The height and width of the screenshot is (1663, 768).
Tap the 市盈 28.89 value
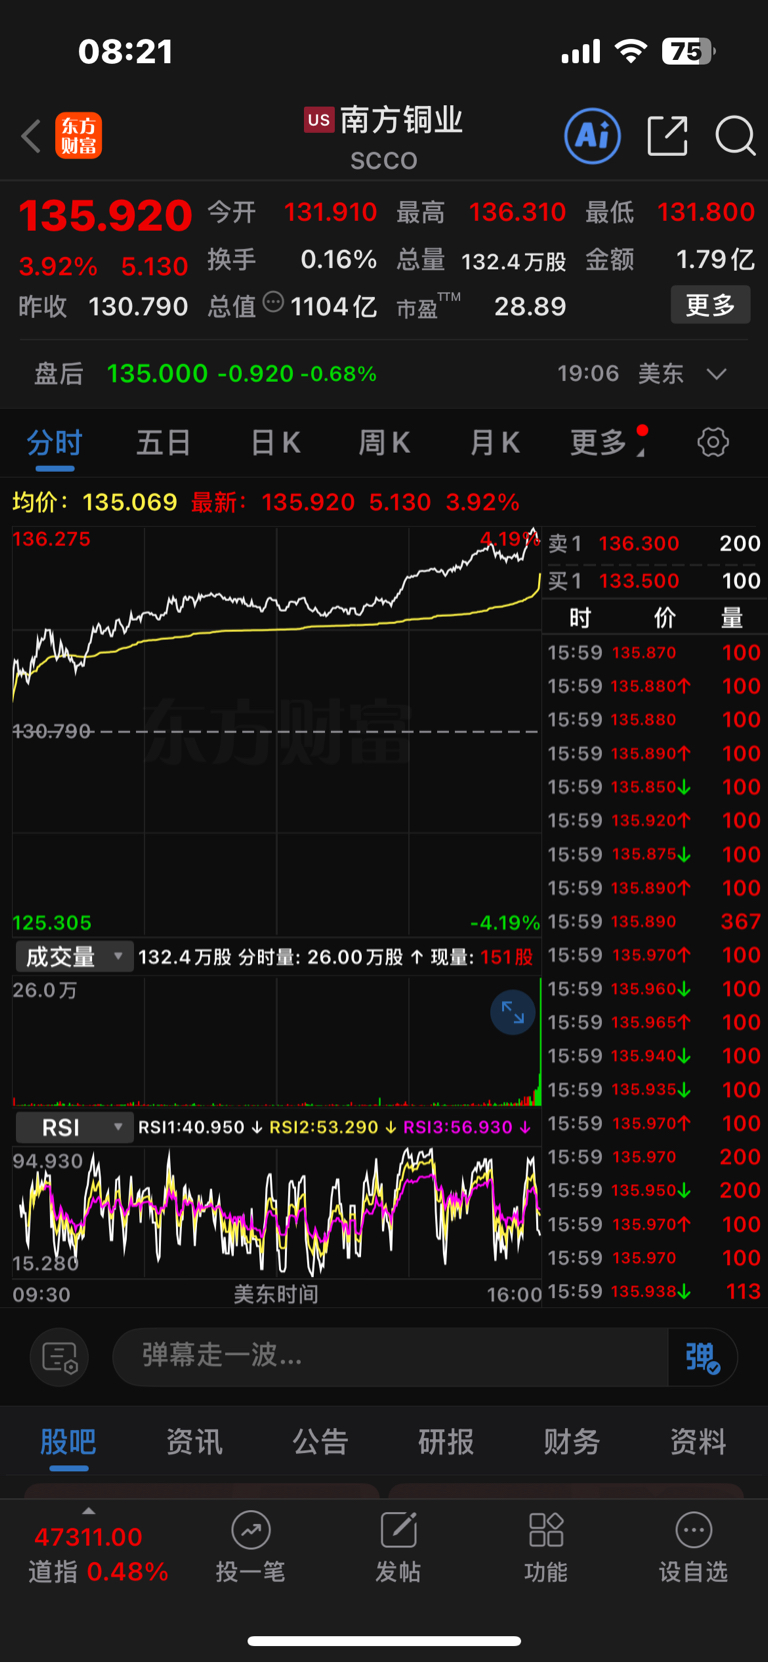point(530,306)
